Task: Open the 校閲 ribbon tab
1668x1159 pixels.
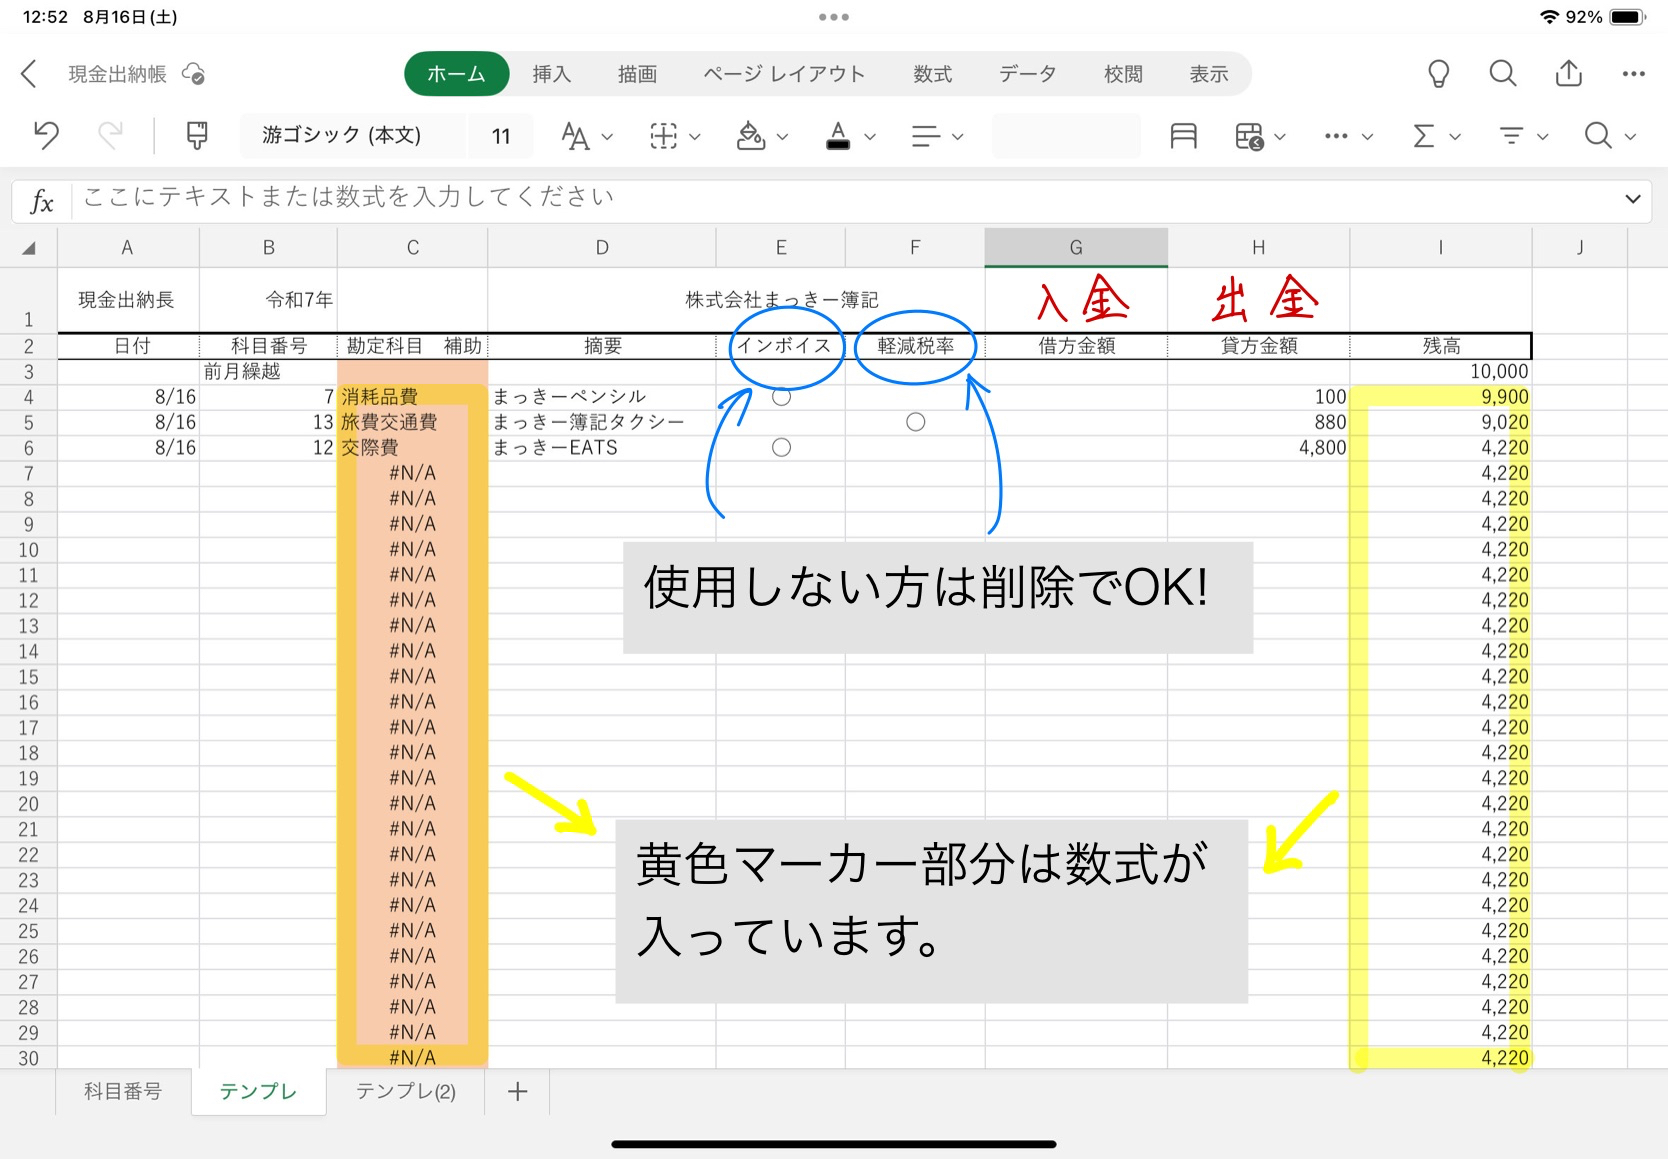Action: point(1123,74)
